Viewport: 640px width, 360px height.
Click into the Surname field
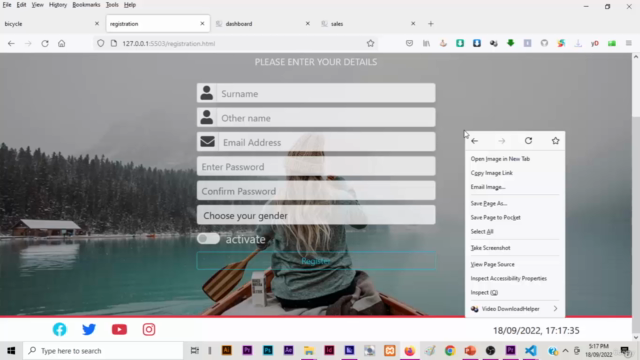point(326,93)
